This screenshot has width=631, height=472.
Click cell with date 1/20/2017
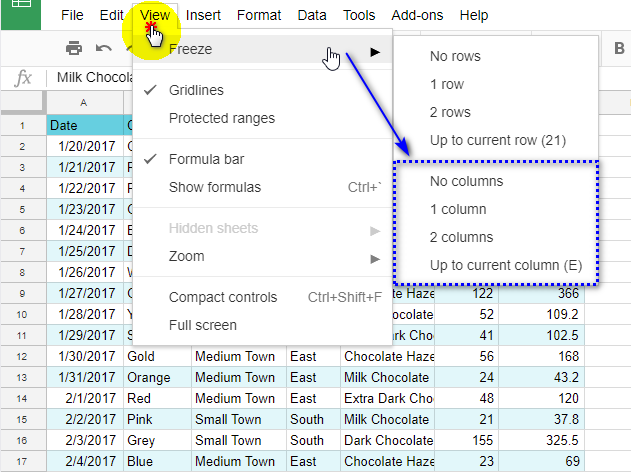coord(85,146)
